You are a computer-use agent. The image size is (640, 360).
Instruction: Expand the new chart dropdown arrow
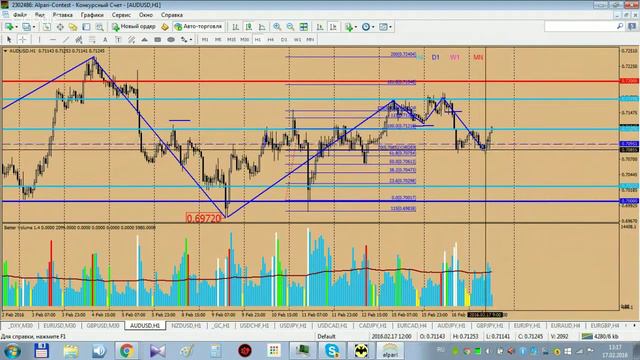16,27
